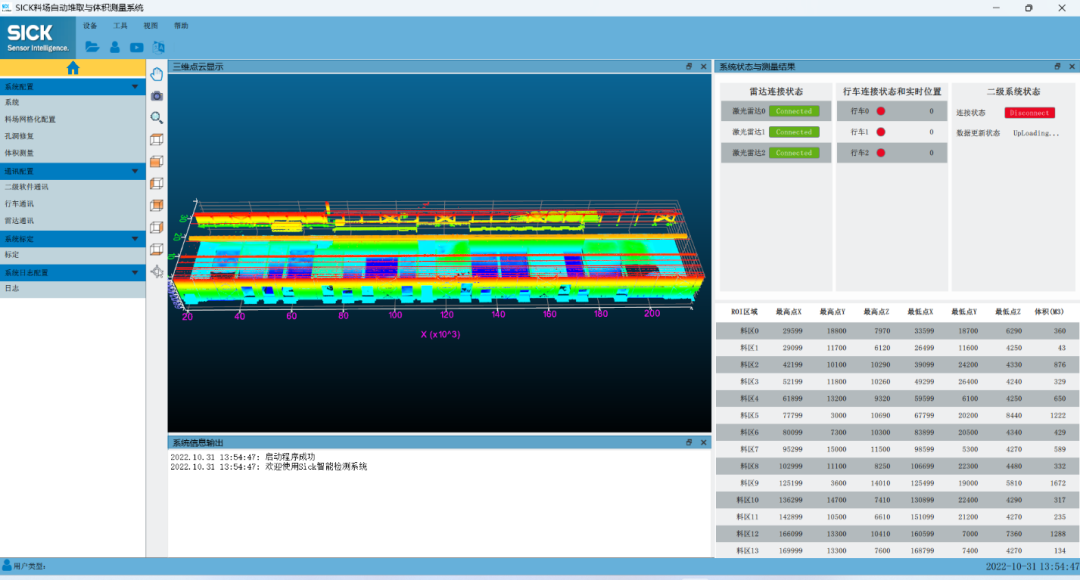
Task: Click the user type icon in the status bar
Action: click(x=6, y=566)
